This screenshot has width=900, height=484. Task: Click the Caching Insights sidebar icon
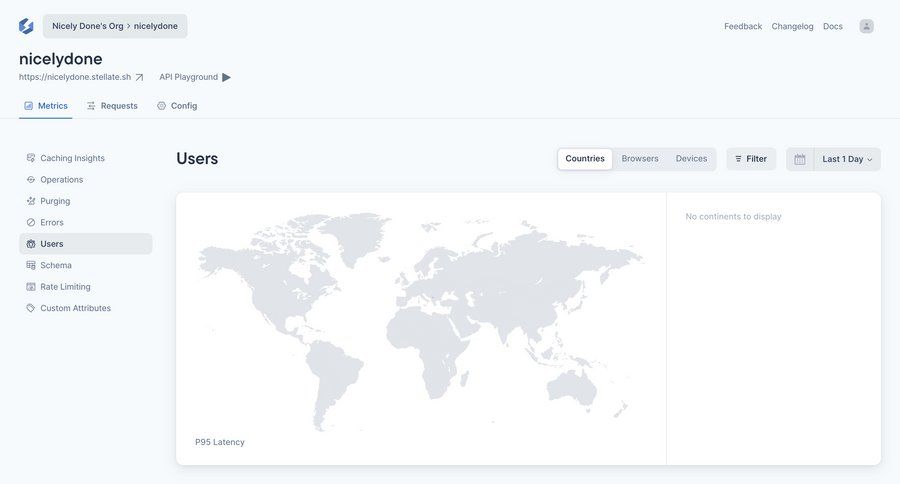(x=31, y=158)
